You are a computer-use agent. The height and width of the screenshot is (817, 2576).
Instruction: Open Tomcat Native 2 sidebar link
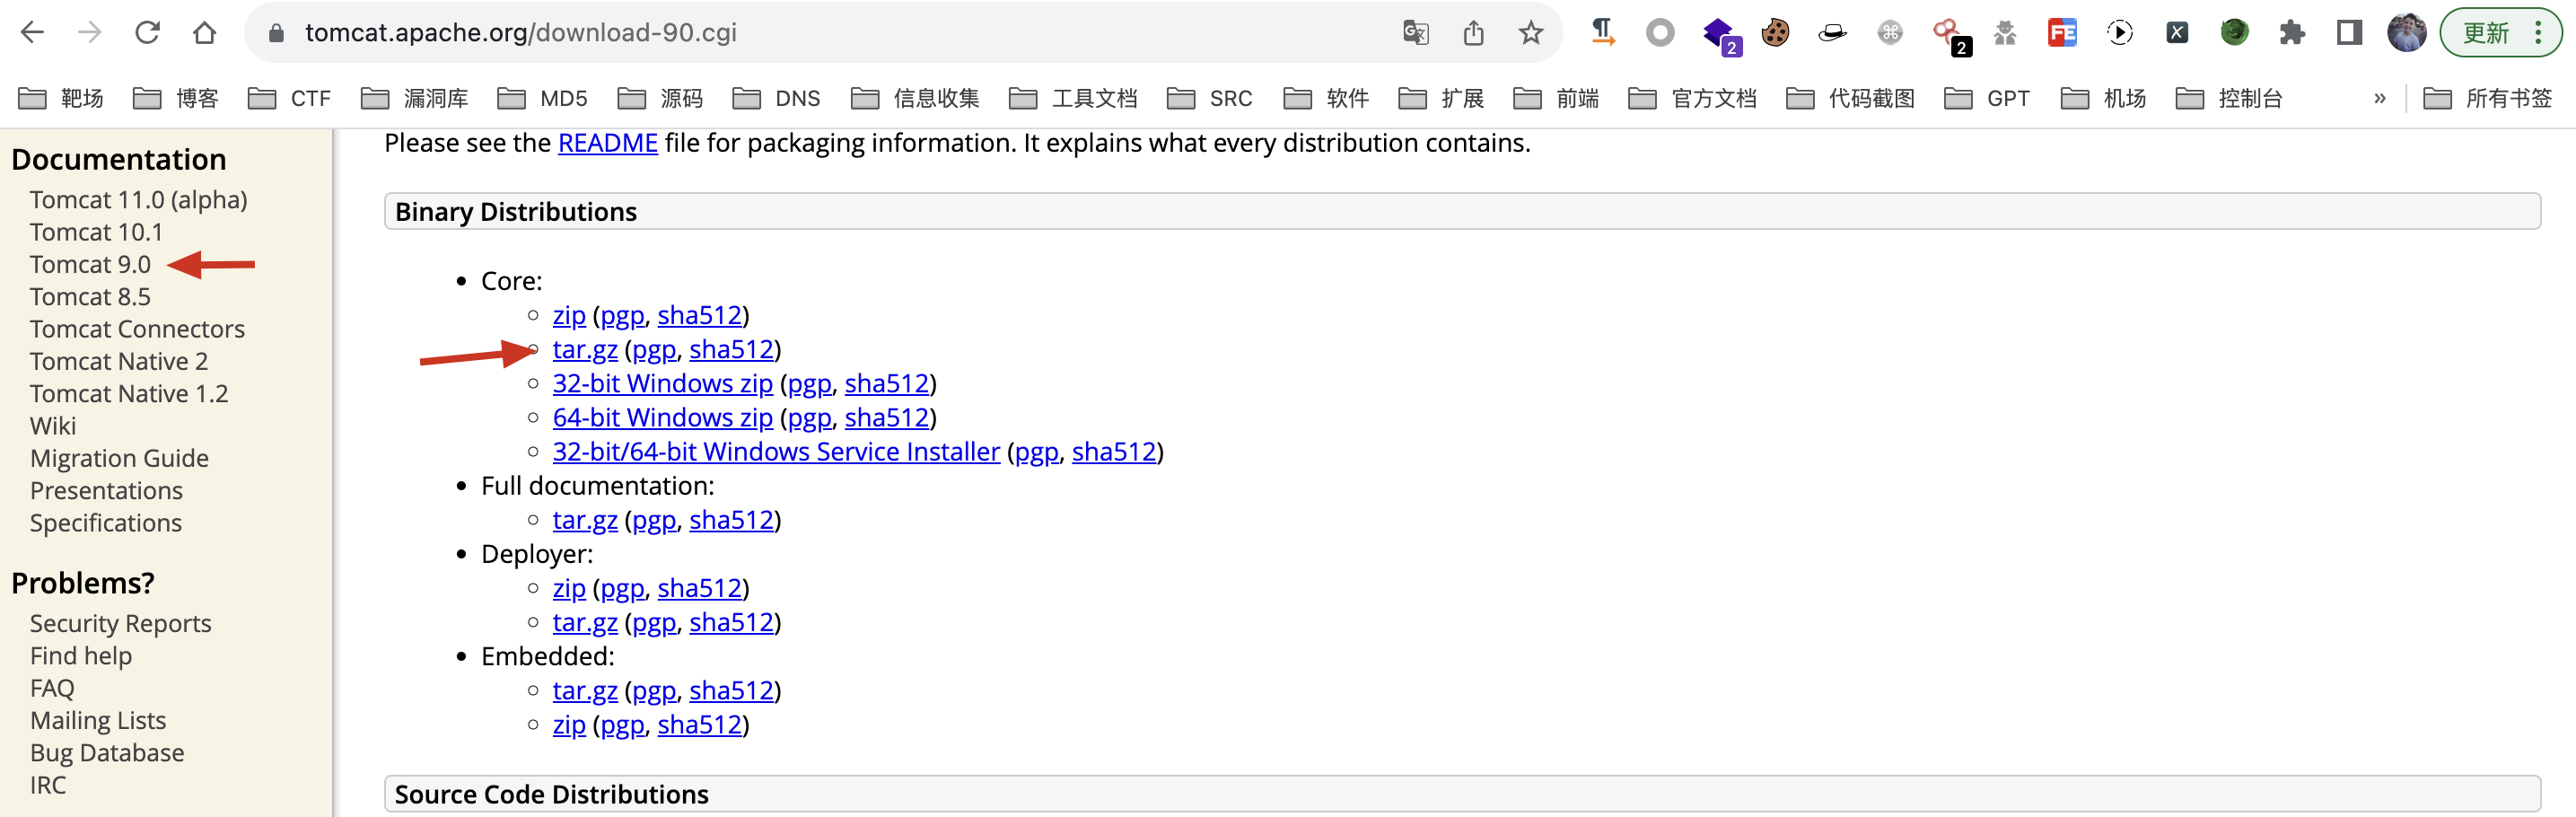(119, 361)
